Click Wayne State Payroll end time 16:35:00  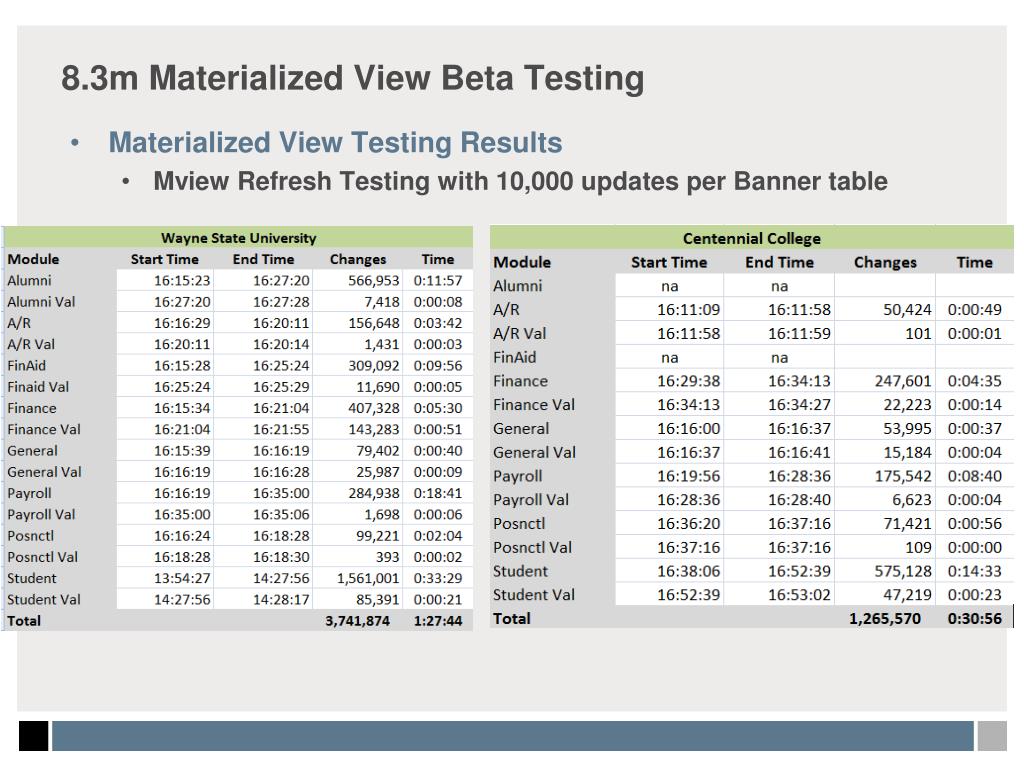point(281,493)
